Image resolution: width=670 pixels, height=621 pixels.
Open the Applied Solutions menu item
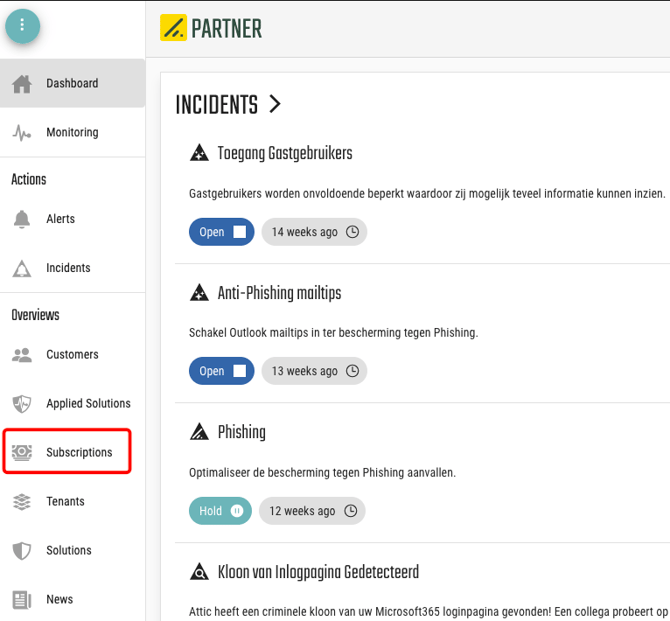[x=88, y=404]
